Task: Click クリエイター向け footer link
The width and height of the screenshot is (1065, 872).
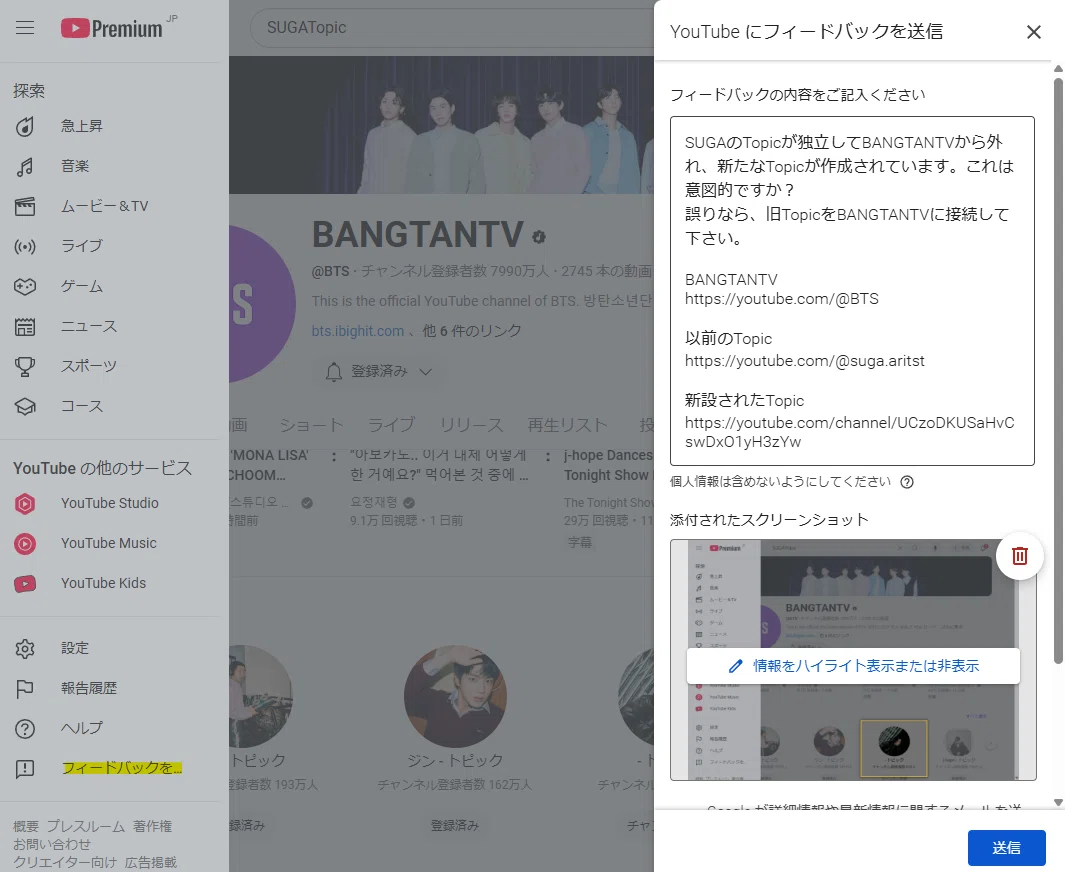Action: [65, 862]
